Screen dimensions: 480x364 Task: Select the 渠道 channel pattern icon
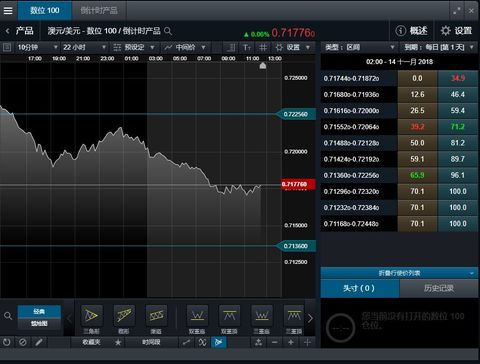[156, 316]
